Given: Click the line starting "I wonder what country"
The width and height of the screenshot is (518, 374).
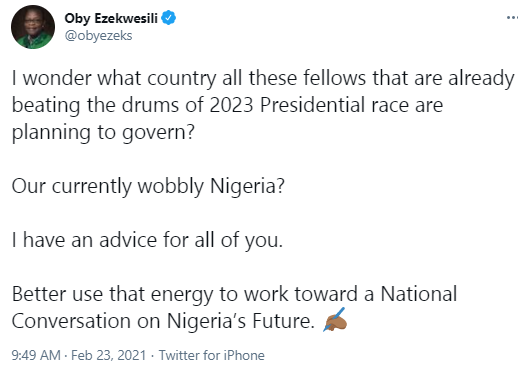Looking at the screenshot, I should tap(263, 79).
